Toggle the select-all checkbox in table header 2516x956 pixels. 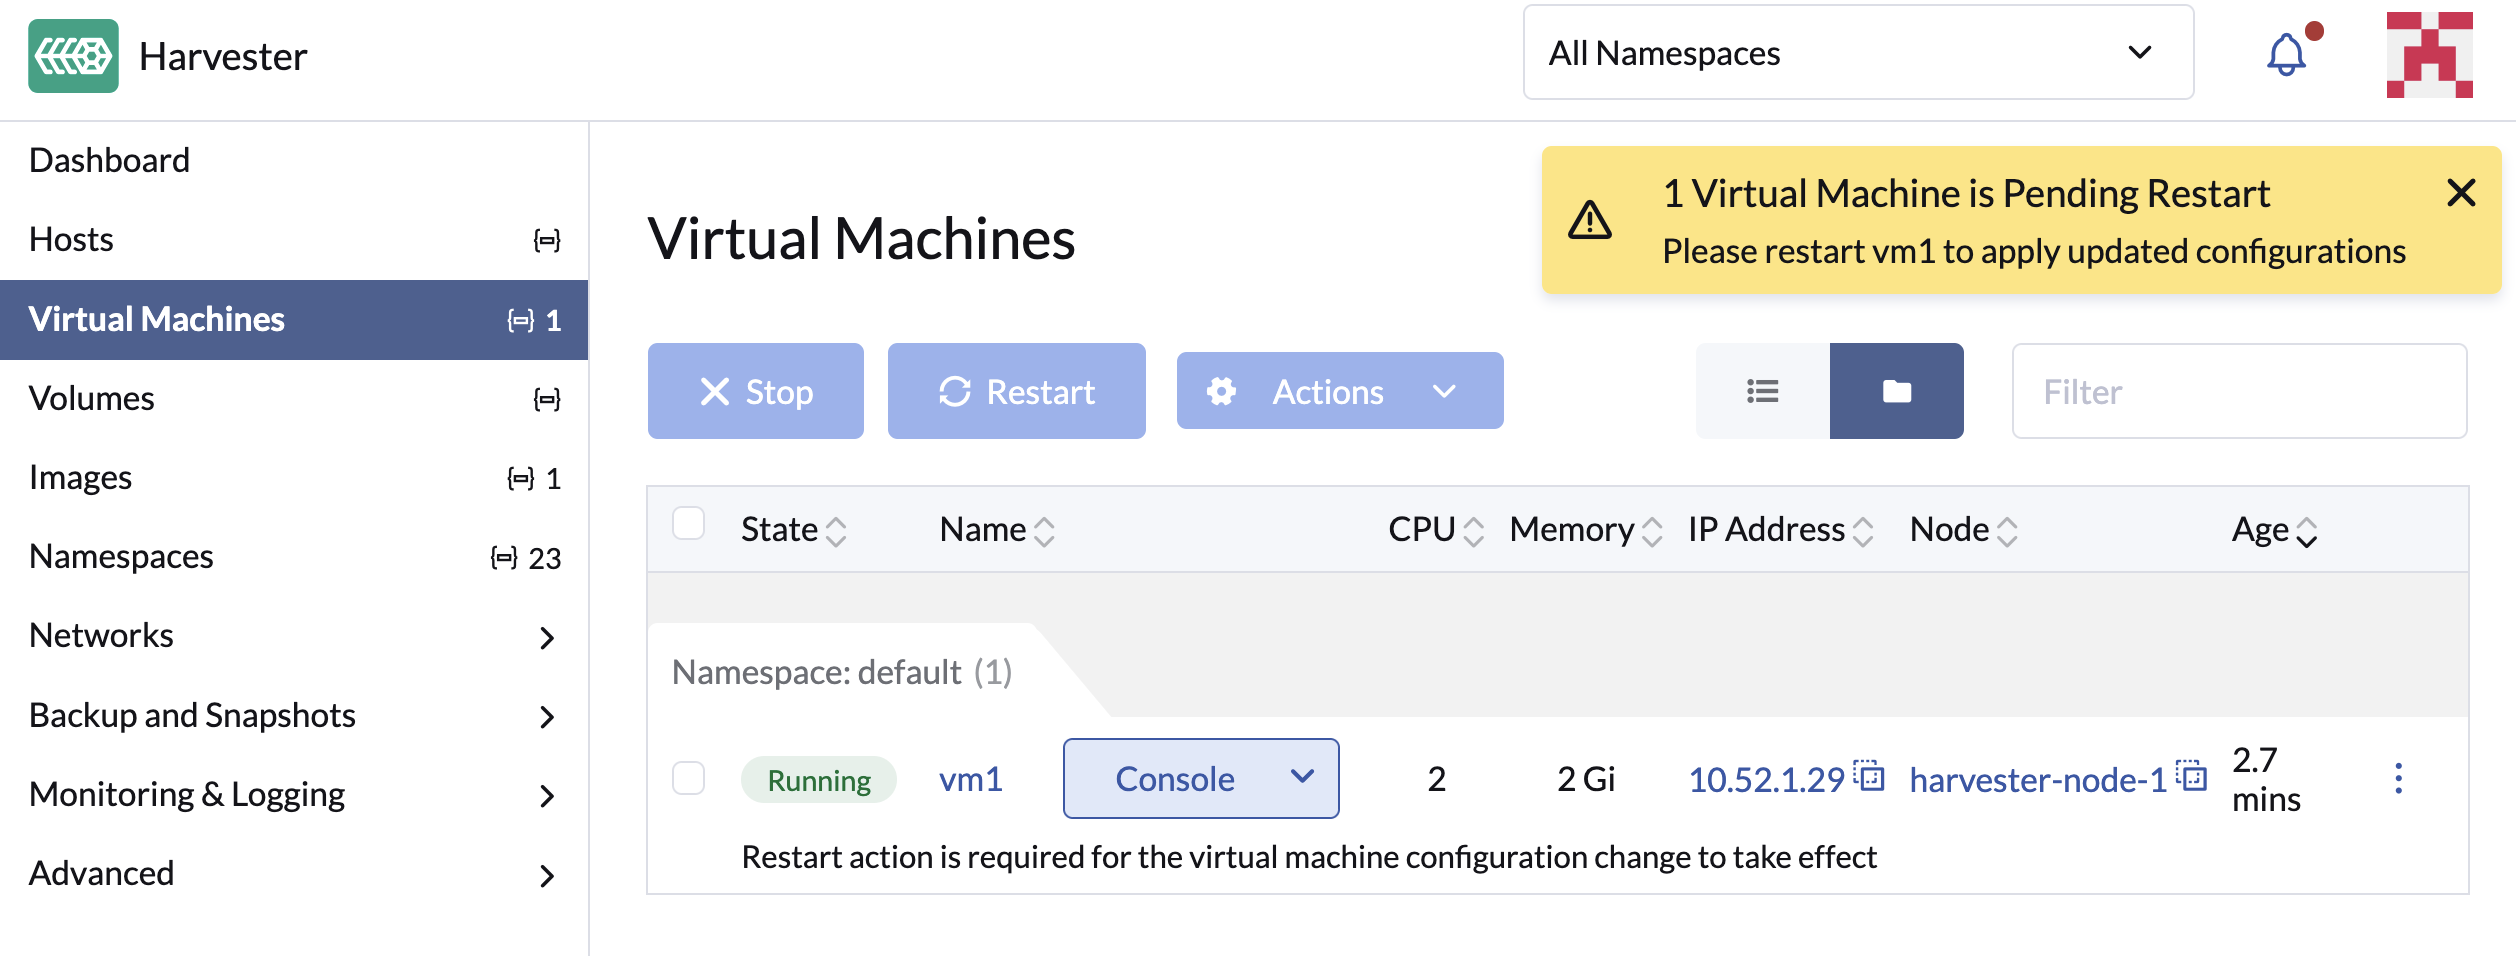689,522
